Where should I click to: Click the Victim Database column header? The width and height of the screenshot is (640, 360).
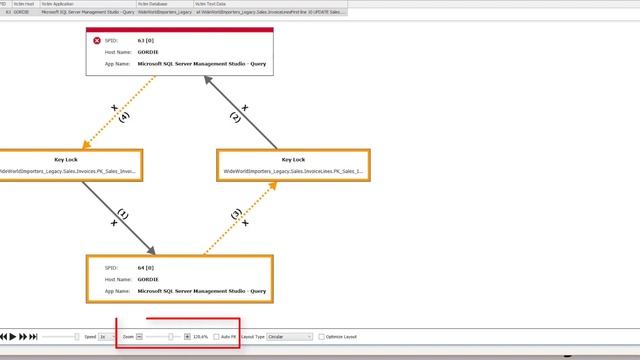(x=165, y=4)
